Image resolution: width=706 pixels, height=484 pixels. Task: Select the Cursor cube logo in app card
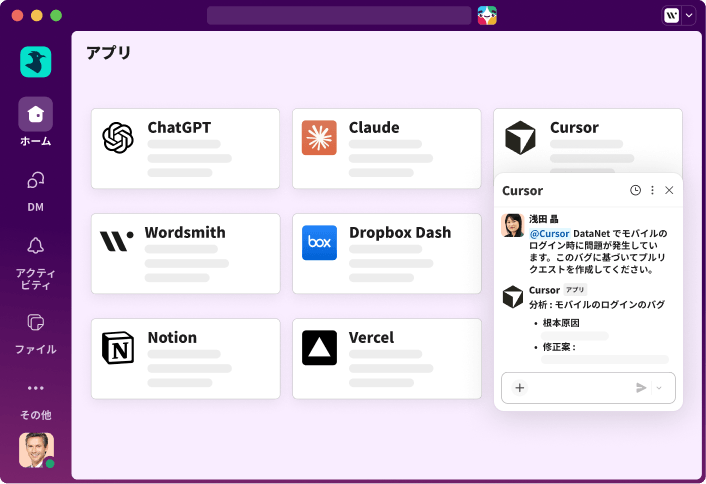[520, 138]
